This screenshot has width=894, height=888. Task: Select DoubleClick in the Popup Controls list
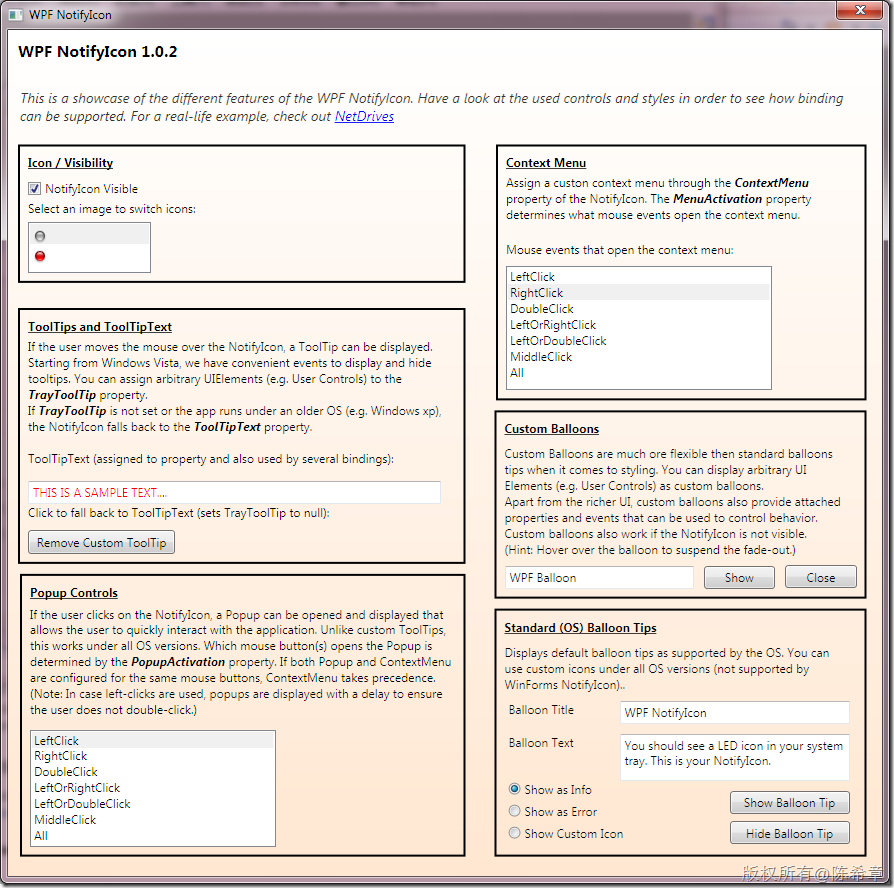tap(153, 772)
